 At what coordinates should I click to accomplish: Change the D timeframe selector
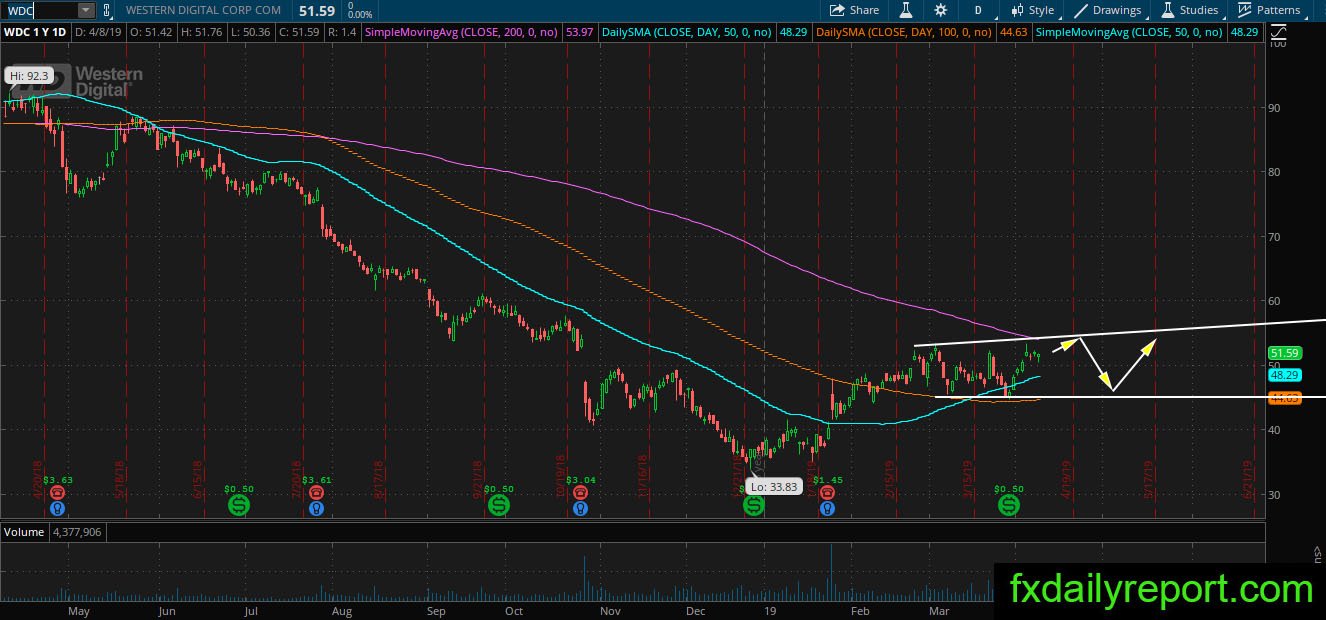978,10
